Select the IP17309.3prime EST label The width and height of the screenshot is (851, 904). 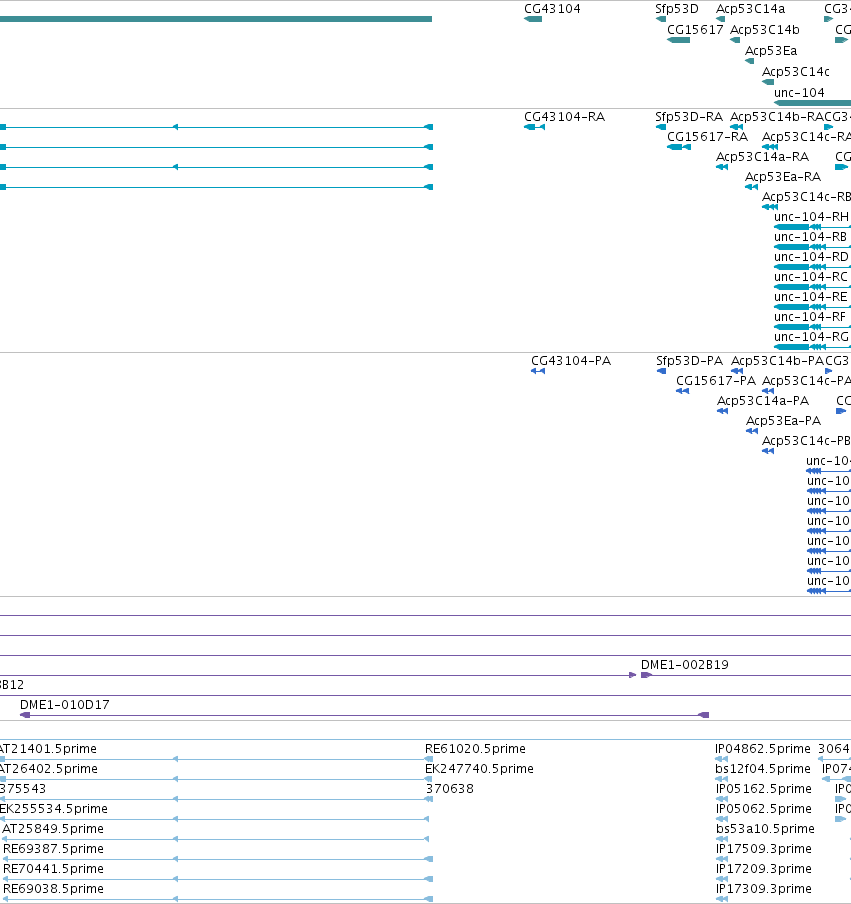763,888
